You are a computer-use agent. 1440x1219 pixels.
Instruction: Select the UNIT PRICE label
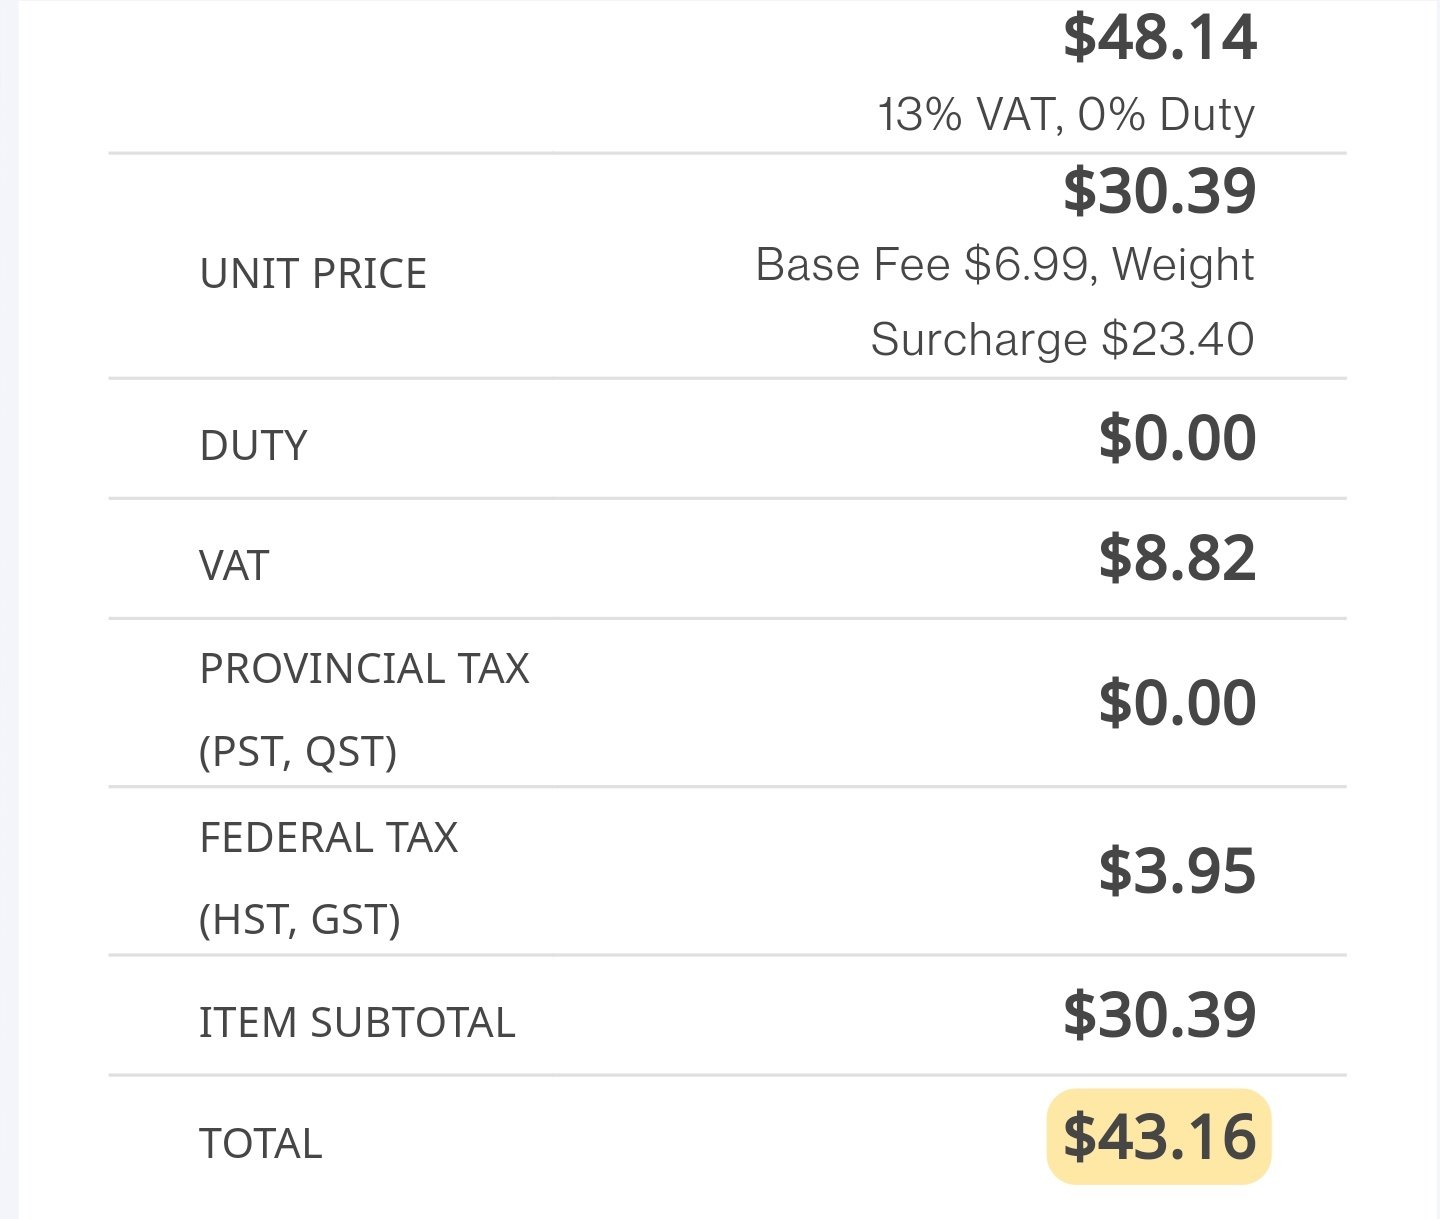(313, 273)
